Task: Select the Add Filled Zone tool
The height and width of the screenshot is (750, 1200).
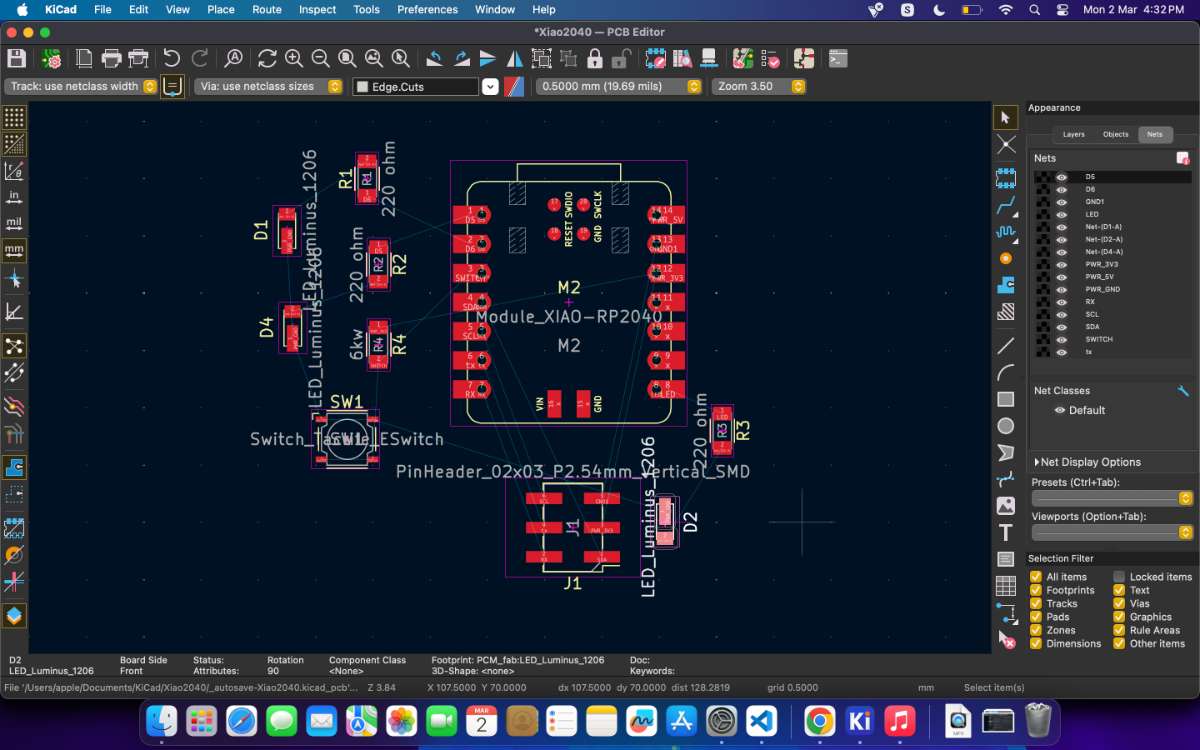Action: coord(1006,285)
